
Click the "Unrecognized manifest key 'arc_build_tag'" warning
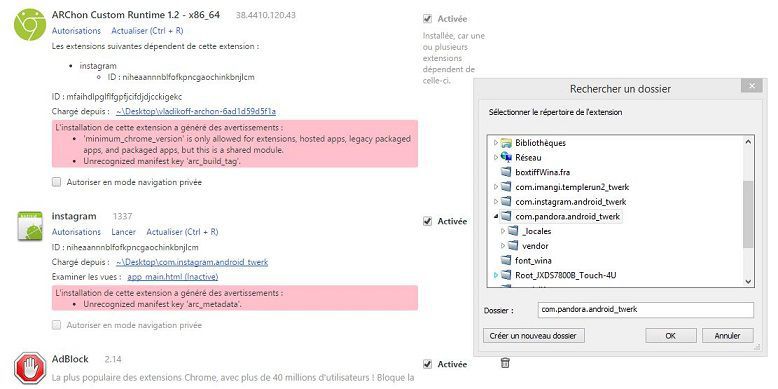[162, 161]
